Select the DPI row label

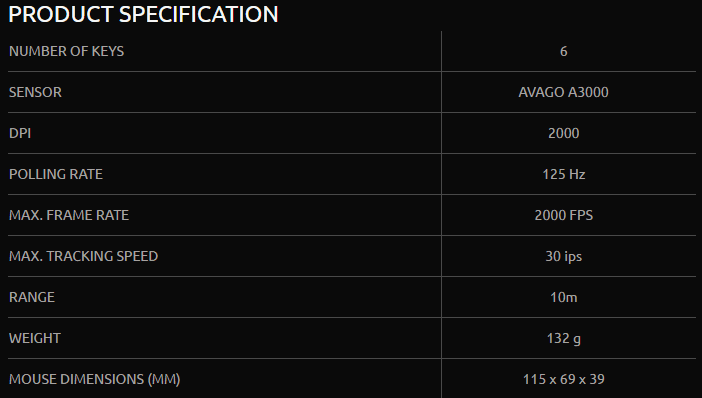point(20,133)
